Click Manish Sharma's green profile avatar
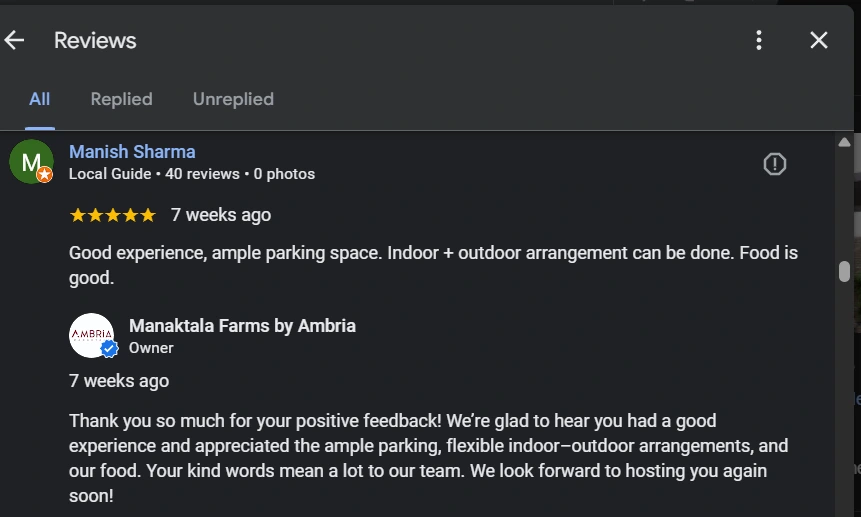This screenshot has width=861, height=517. (x=29, y=160)
